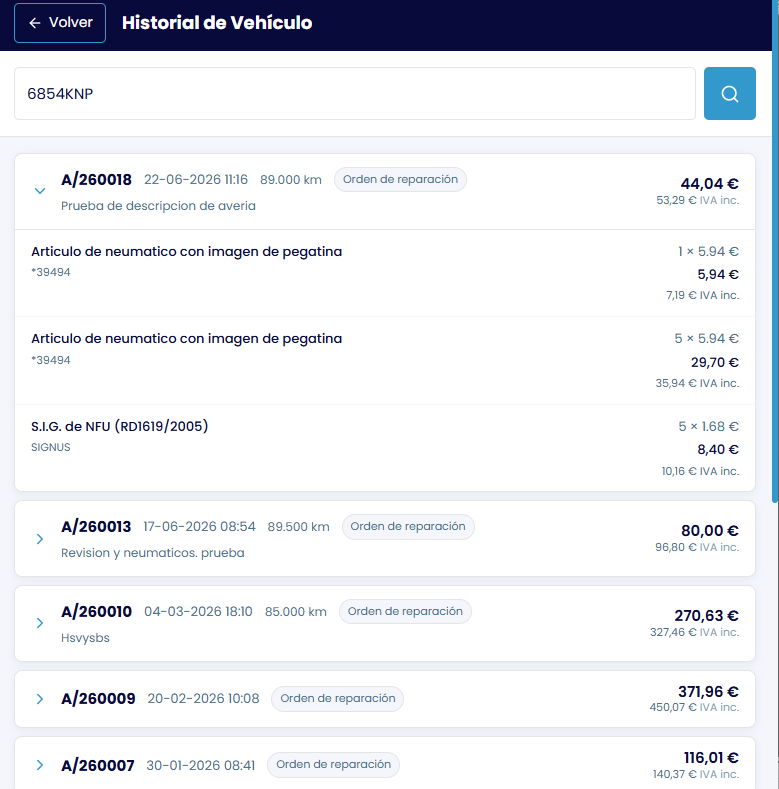Click date 30-01-2026 08:41
Screen dimensions: 779x789
pos(201,766)
